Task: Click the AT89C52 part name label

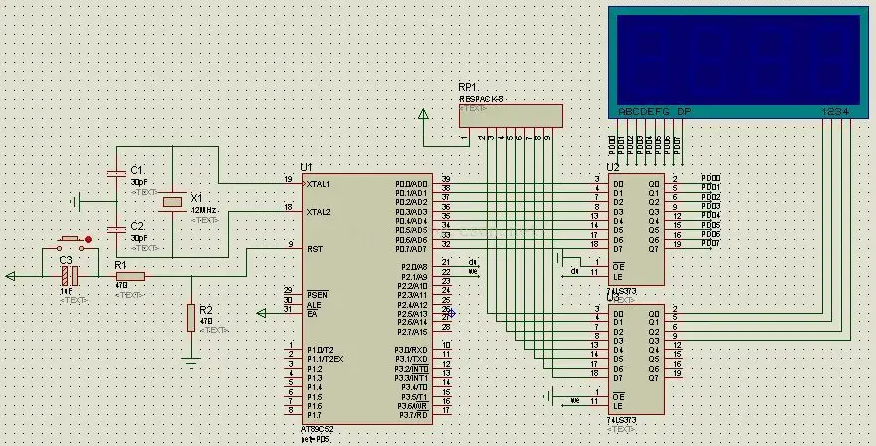Action: [317, 430]
